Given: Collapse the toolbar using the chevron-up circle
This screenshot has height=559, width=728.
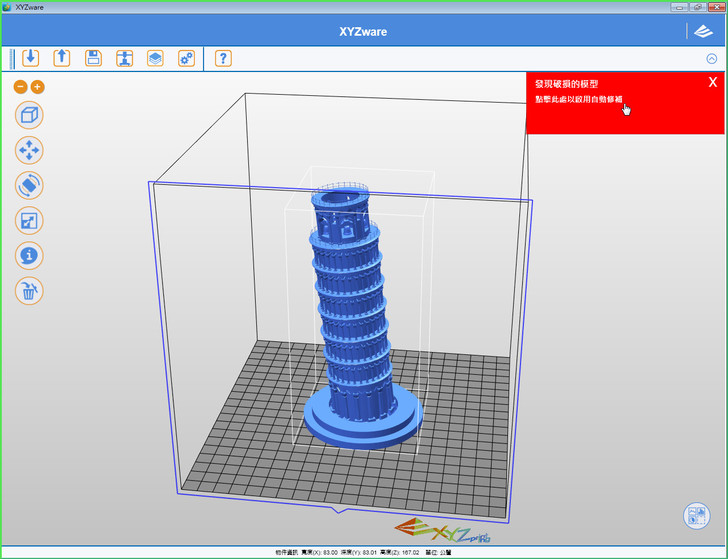Looking at the screenshot, I should pos(711,59).
